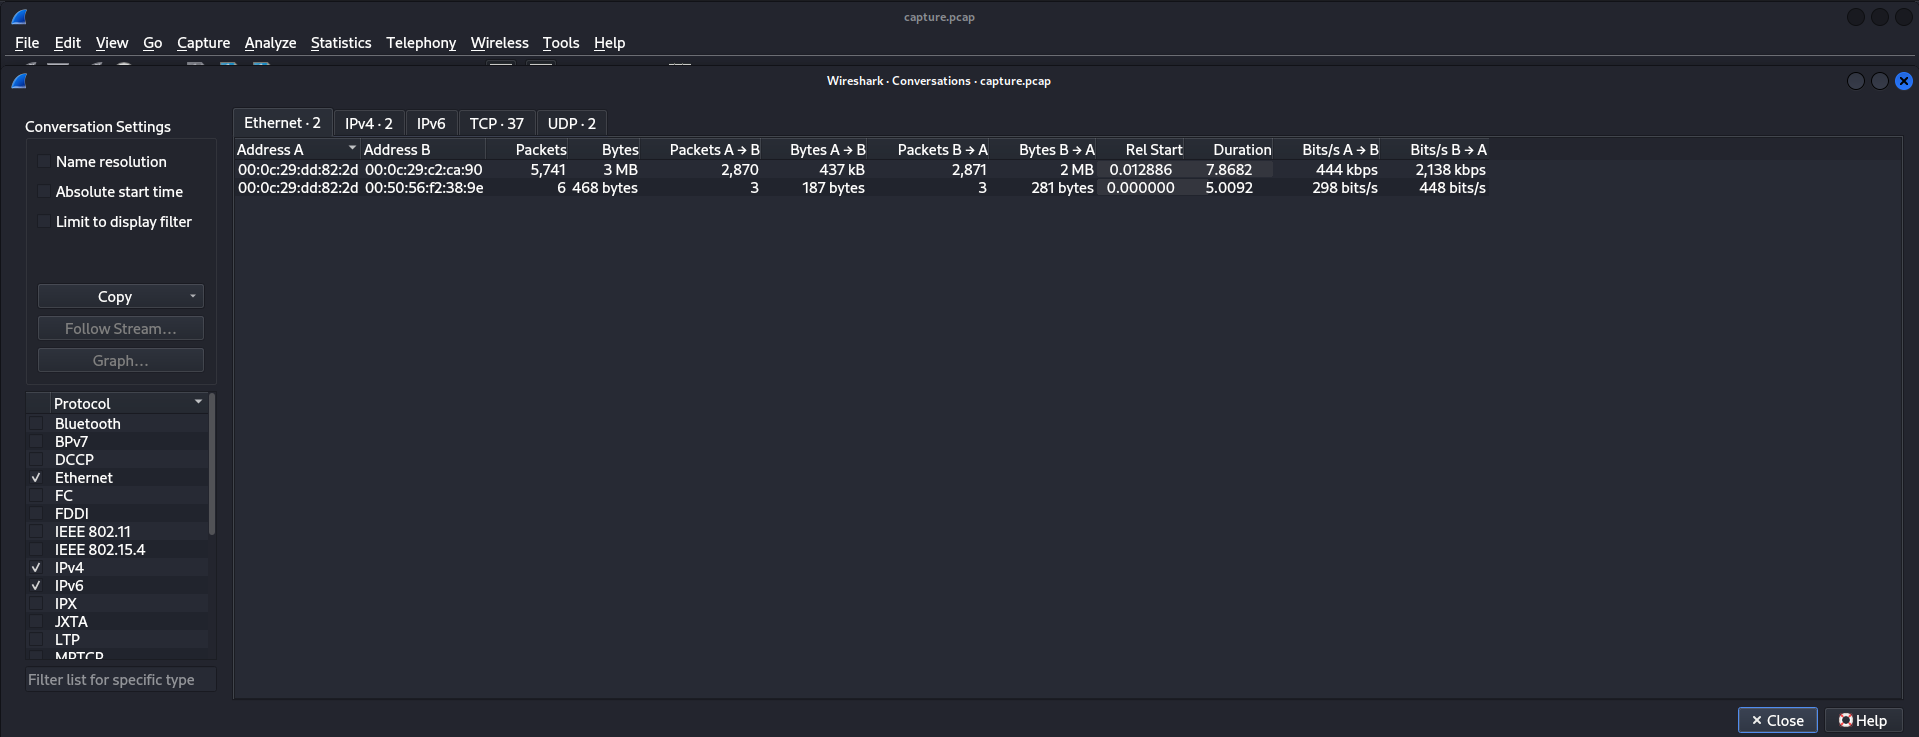Enable Absolute start time checkbox

point(44,191)
